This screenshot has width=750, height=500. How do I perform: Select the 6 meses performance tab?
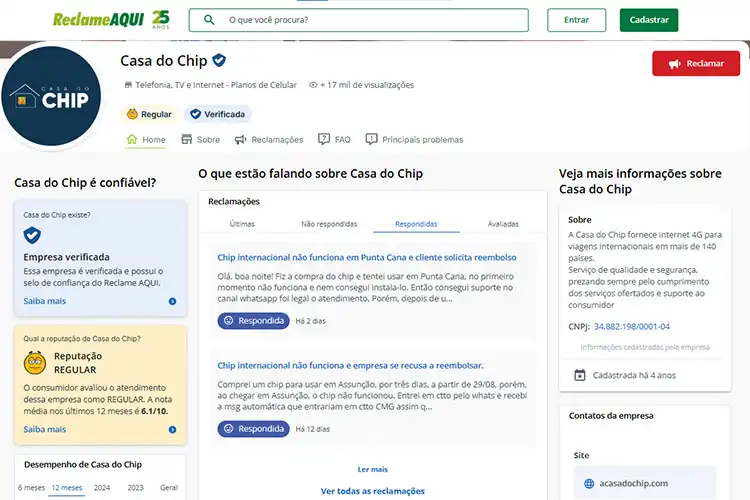tap(31, 488)
